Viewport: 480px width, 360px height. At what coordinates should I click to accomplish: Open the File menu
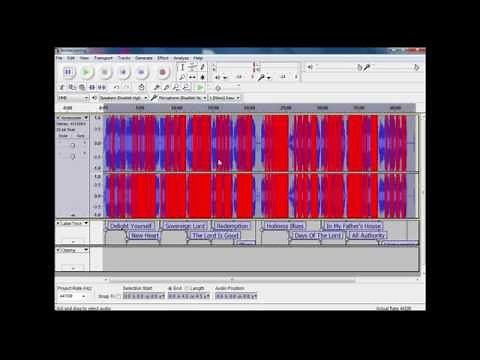tap(59, 58)
